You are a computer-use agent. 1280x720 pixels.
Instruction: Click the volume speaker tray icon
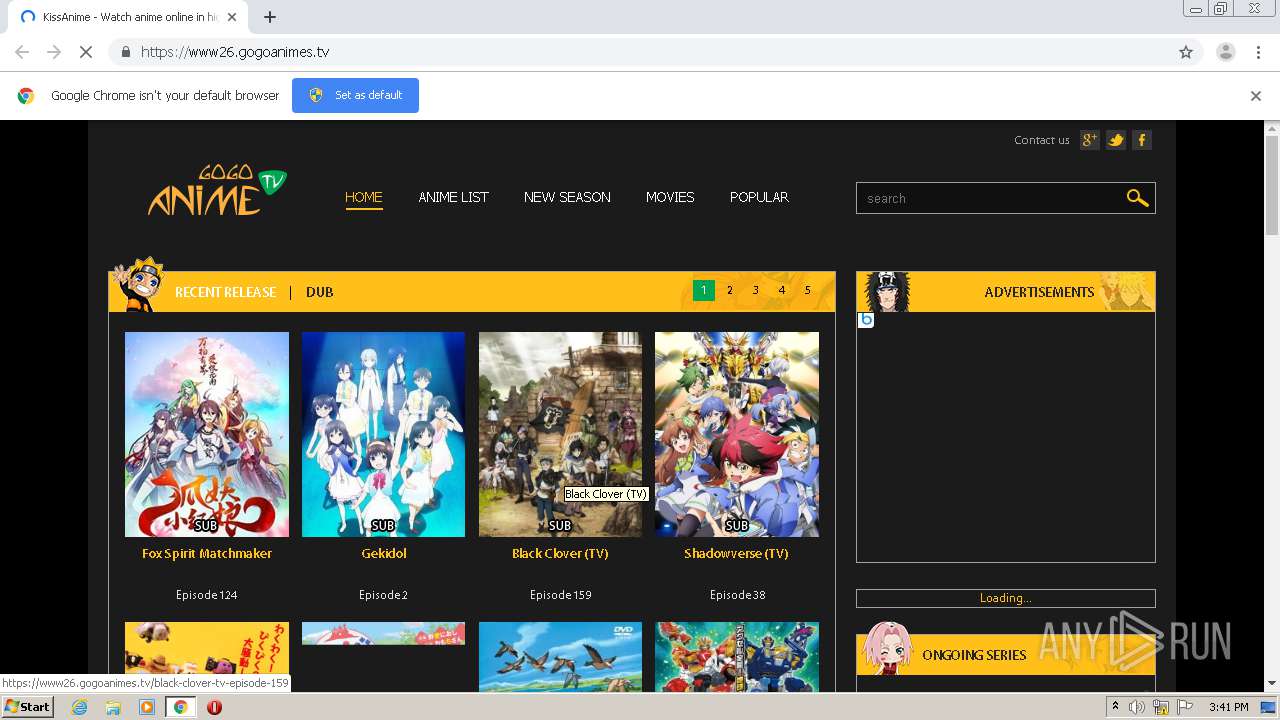point(1137,707)
